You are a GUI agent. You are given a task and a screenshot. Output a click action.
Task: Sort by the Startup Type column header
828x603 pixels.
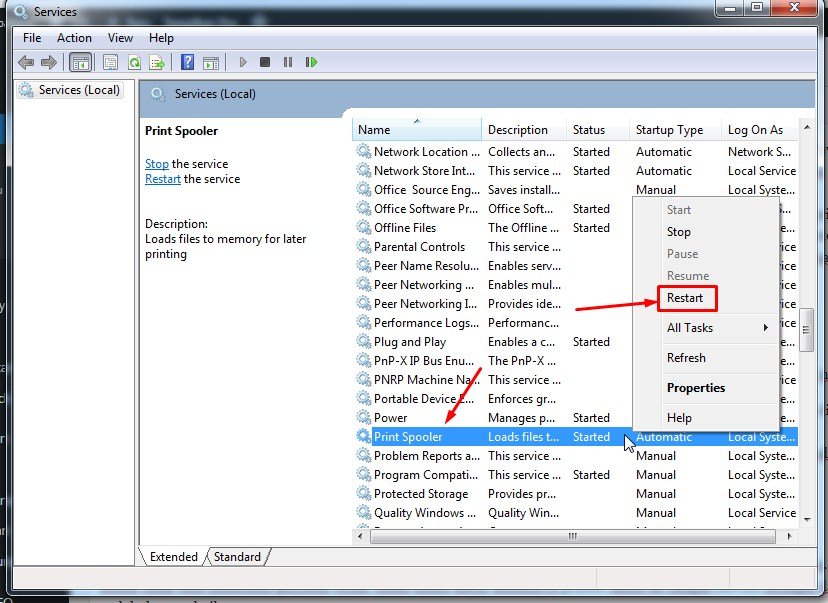point(675,130)
